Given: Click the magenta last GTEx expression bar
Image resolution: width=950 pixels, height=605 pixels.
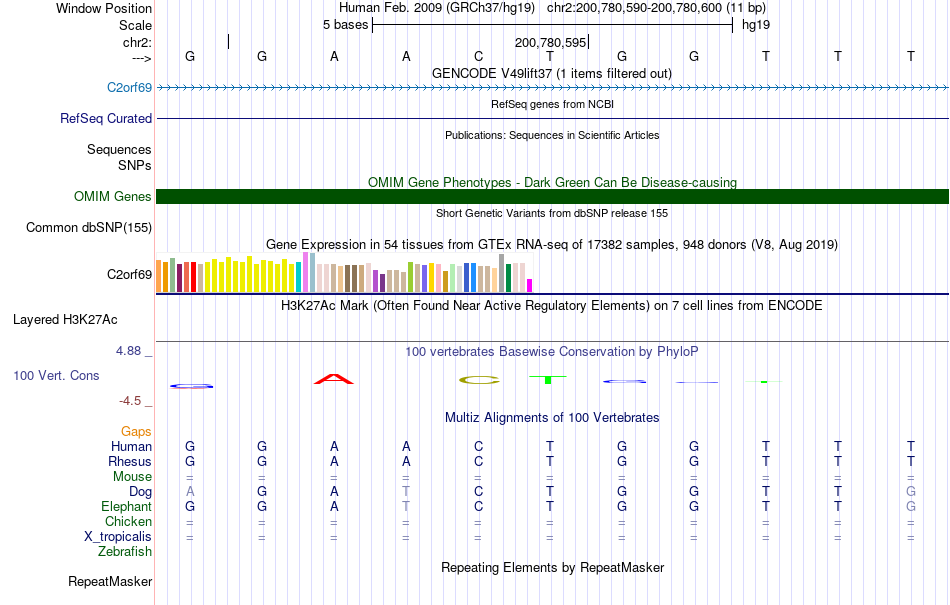Looking at the screenshot, I should [x=530, y=285].
